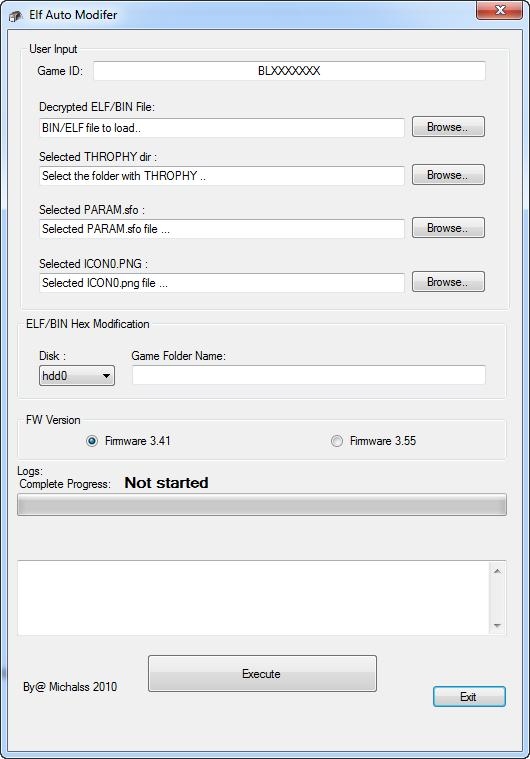Click the Complete Progress bar

[x=262, y=504]
